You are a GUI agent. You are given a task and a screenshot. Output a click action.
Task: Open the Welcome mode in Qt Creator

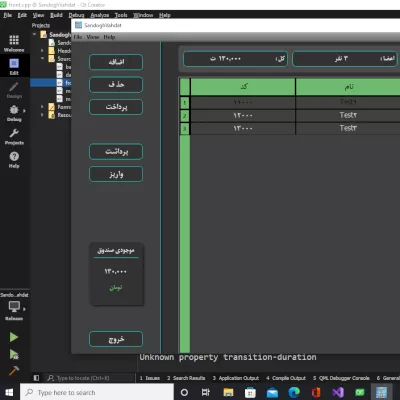[x=14, y=43]
